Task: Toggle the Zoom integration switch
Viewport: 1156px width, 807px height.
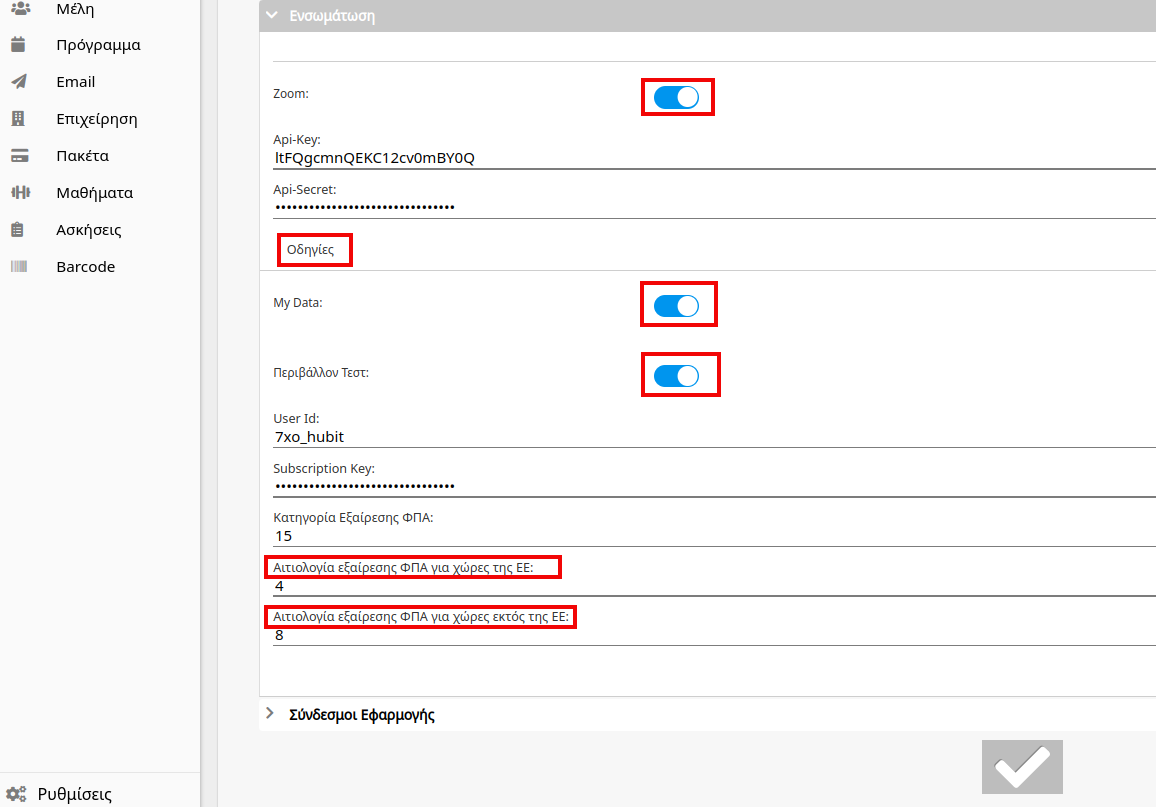Action: (x=676, y=97)
